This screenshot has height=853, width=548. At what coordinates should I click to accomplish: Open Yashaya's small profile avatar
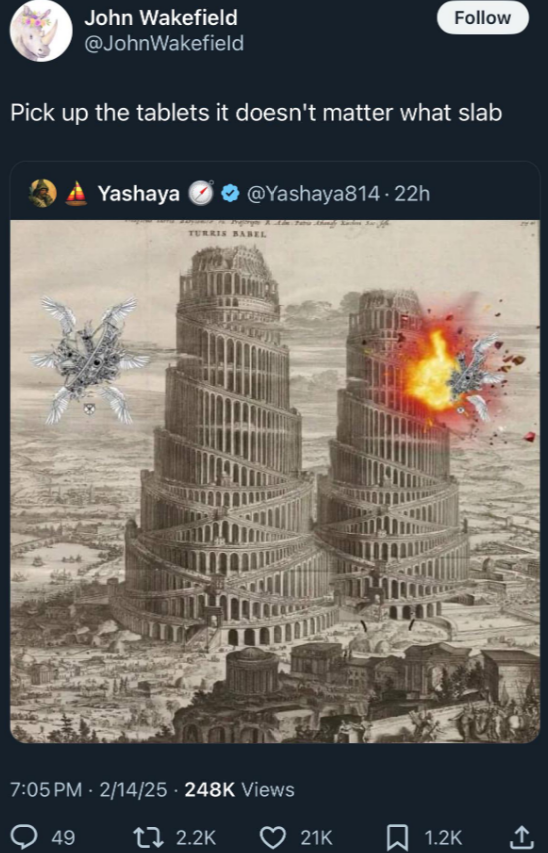(x=43, y=193)
